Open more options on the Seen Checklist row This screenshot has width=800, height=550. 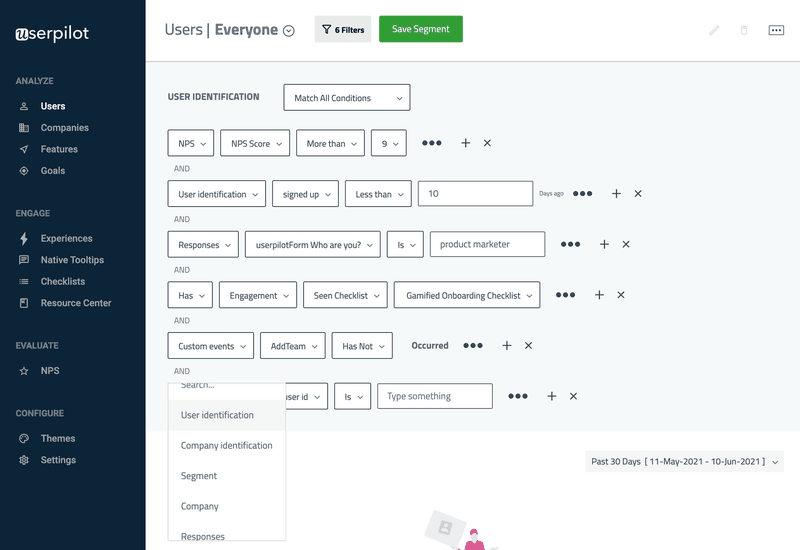click(x=565, y=294)
